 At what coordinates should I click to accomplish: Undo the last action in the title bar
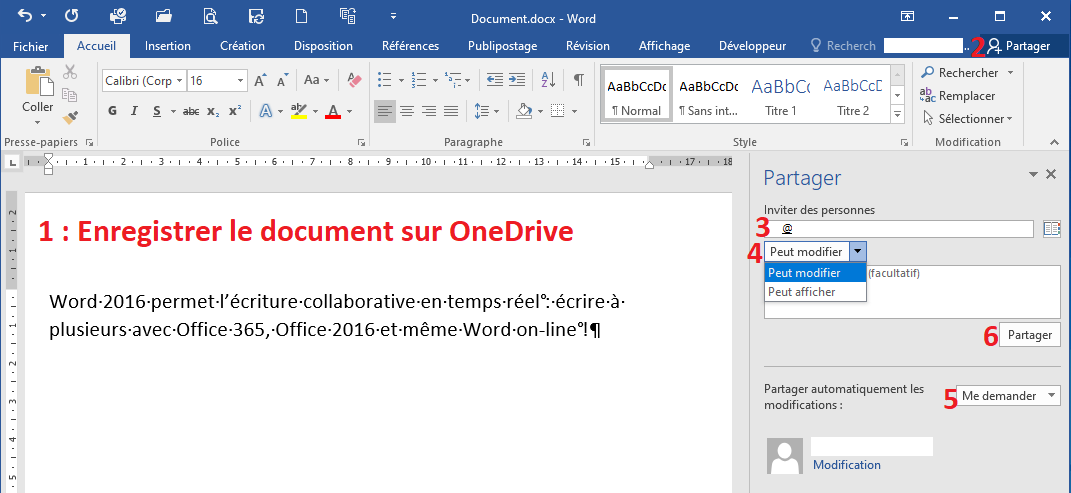pyautogui.click(x=24, y=15)
